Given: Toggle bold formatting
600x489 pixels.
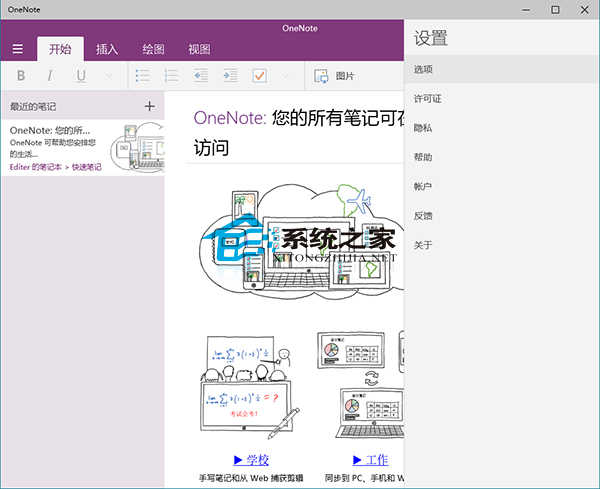Looking at the screenshot, I should (22, 76).
